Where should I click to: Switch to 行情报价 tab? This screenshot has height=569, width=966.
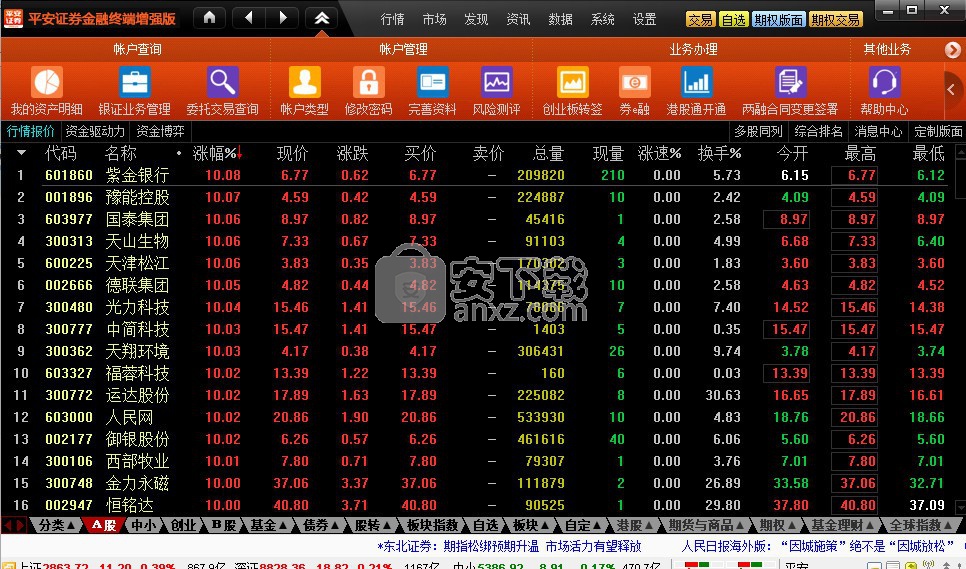(31, 131)
